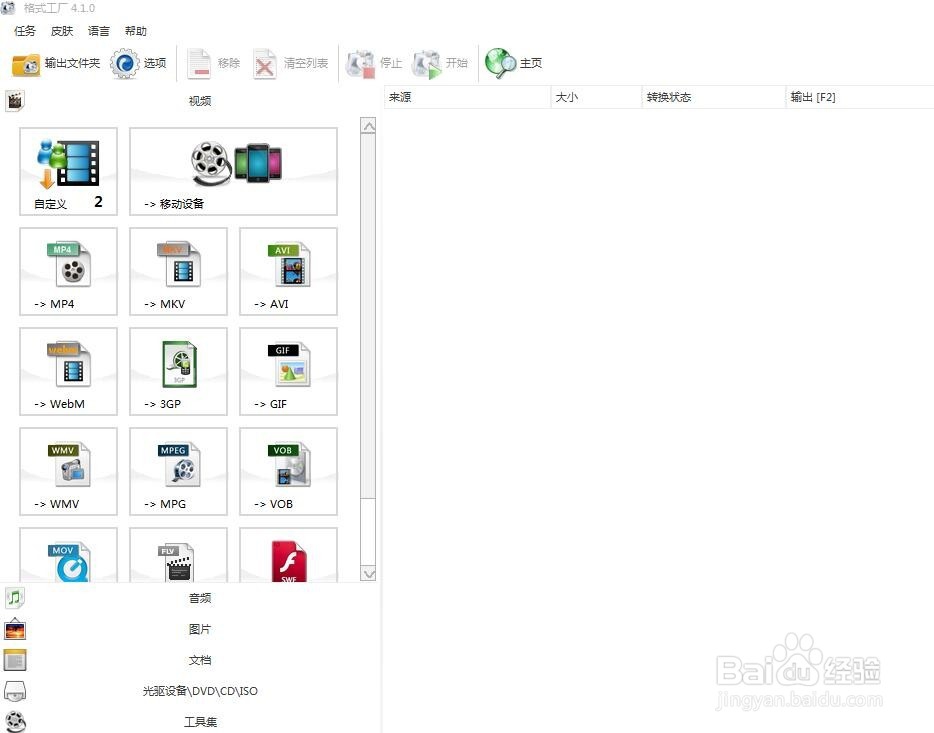Screen dimensions: 934x733
Task: Collapse the 视频 video category header
Action: [x=189, y=101]
